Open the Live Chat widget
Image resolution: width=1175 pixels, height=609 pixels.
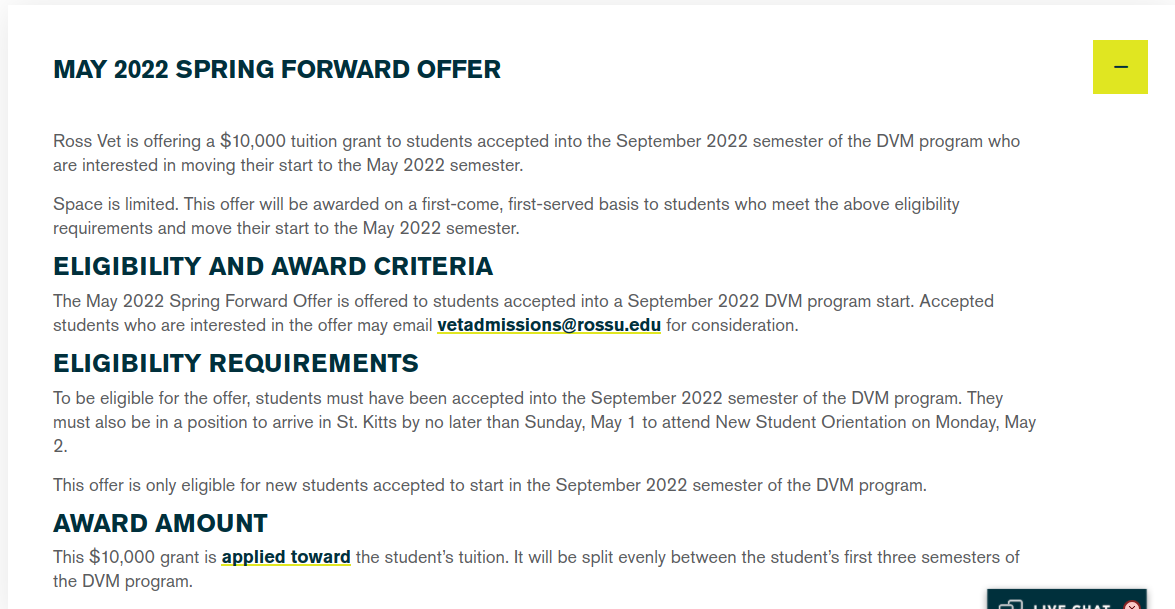1071,604
